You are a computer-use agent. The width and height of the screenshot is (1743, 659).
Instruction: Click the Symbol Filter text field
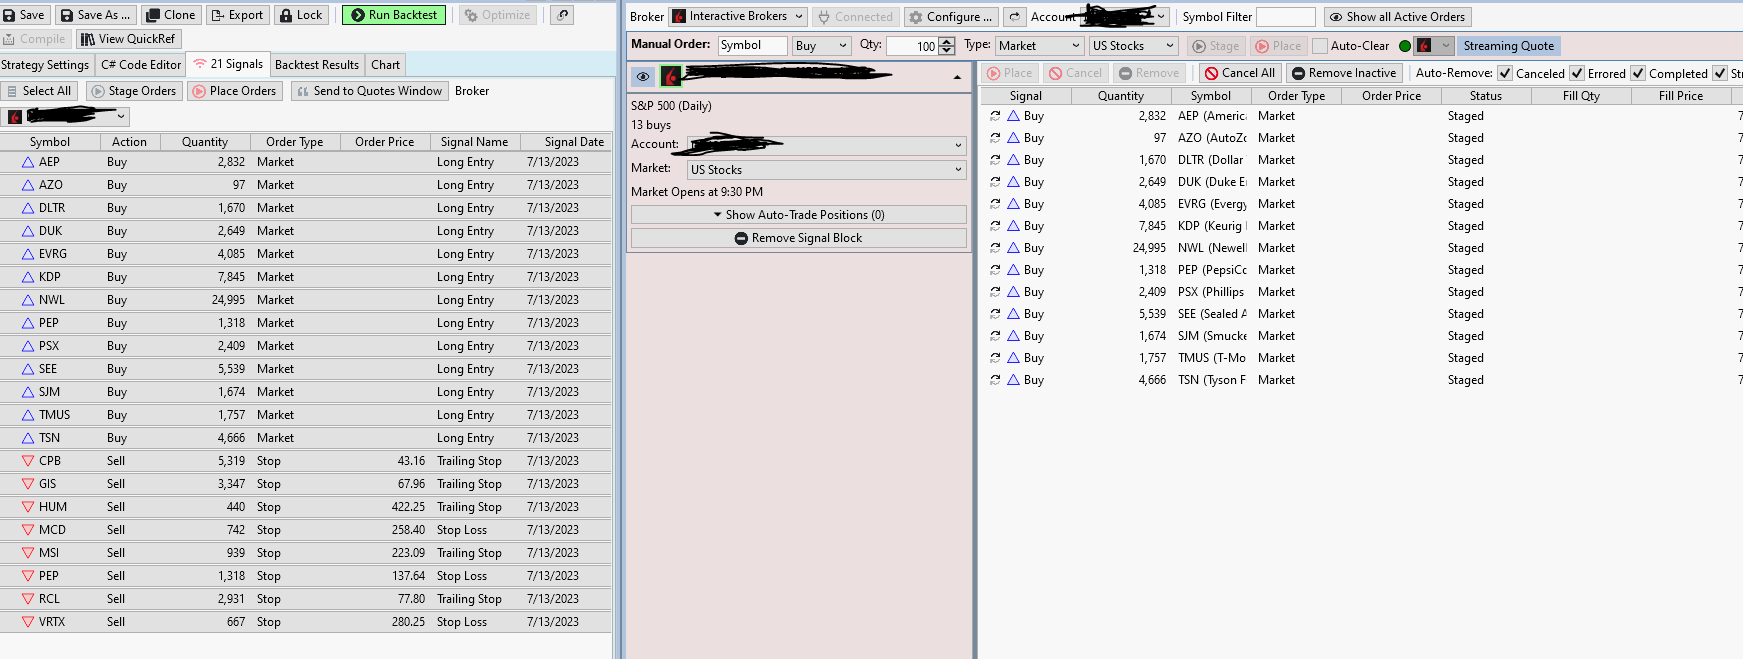(1285, 17)
